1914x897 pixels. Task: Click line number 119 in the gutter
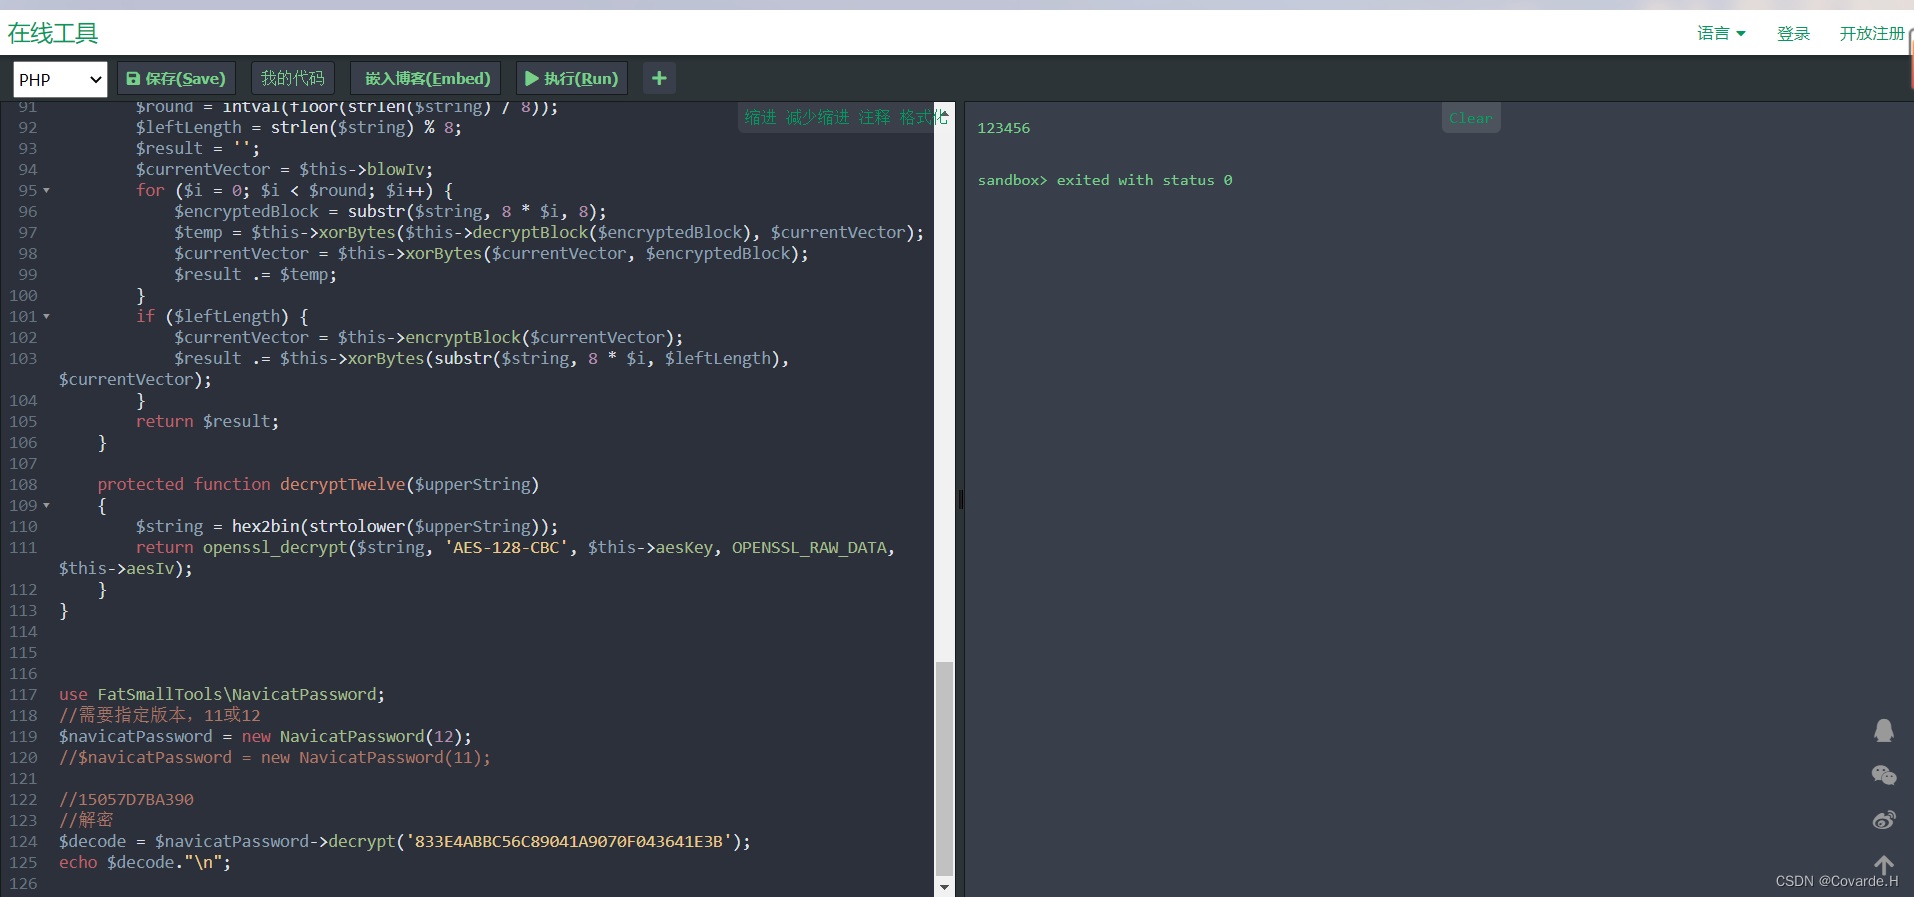tap(23, 737)
